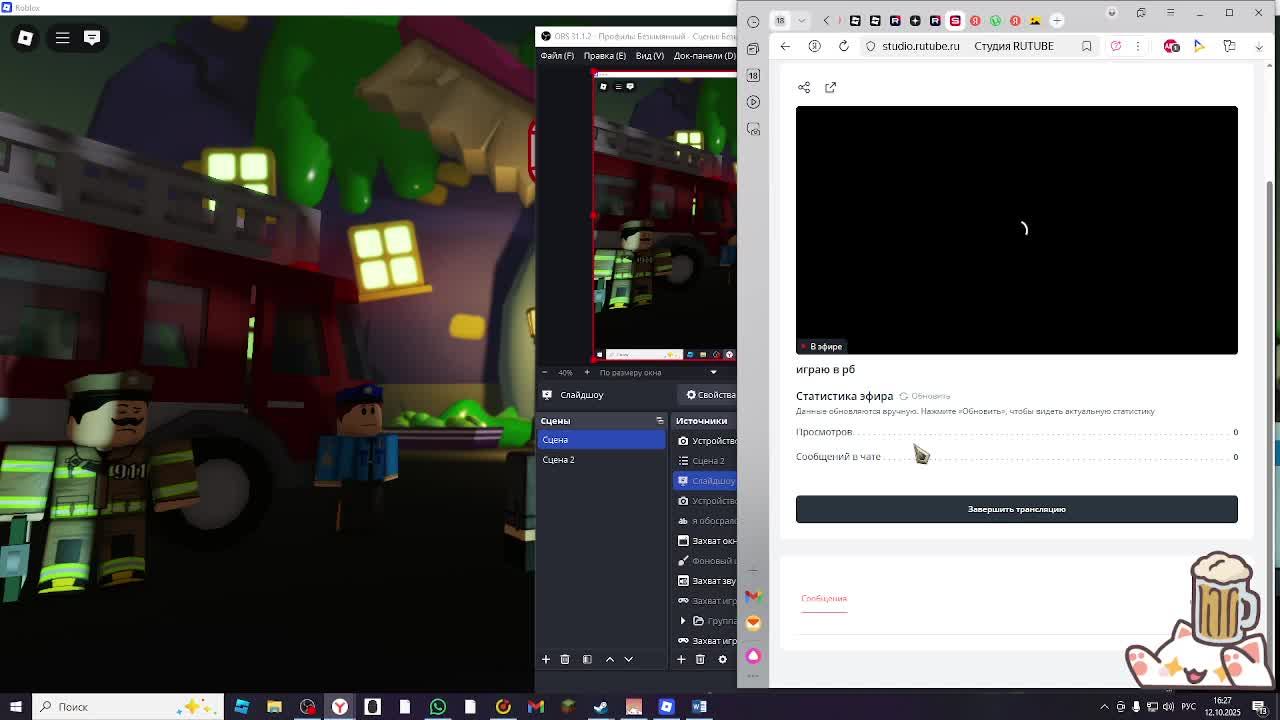Delete the selected scene

(x=565, y=660)
